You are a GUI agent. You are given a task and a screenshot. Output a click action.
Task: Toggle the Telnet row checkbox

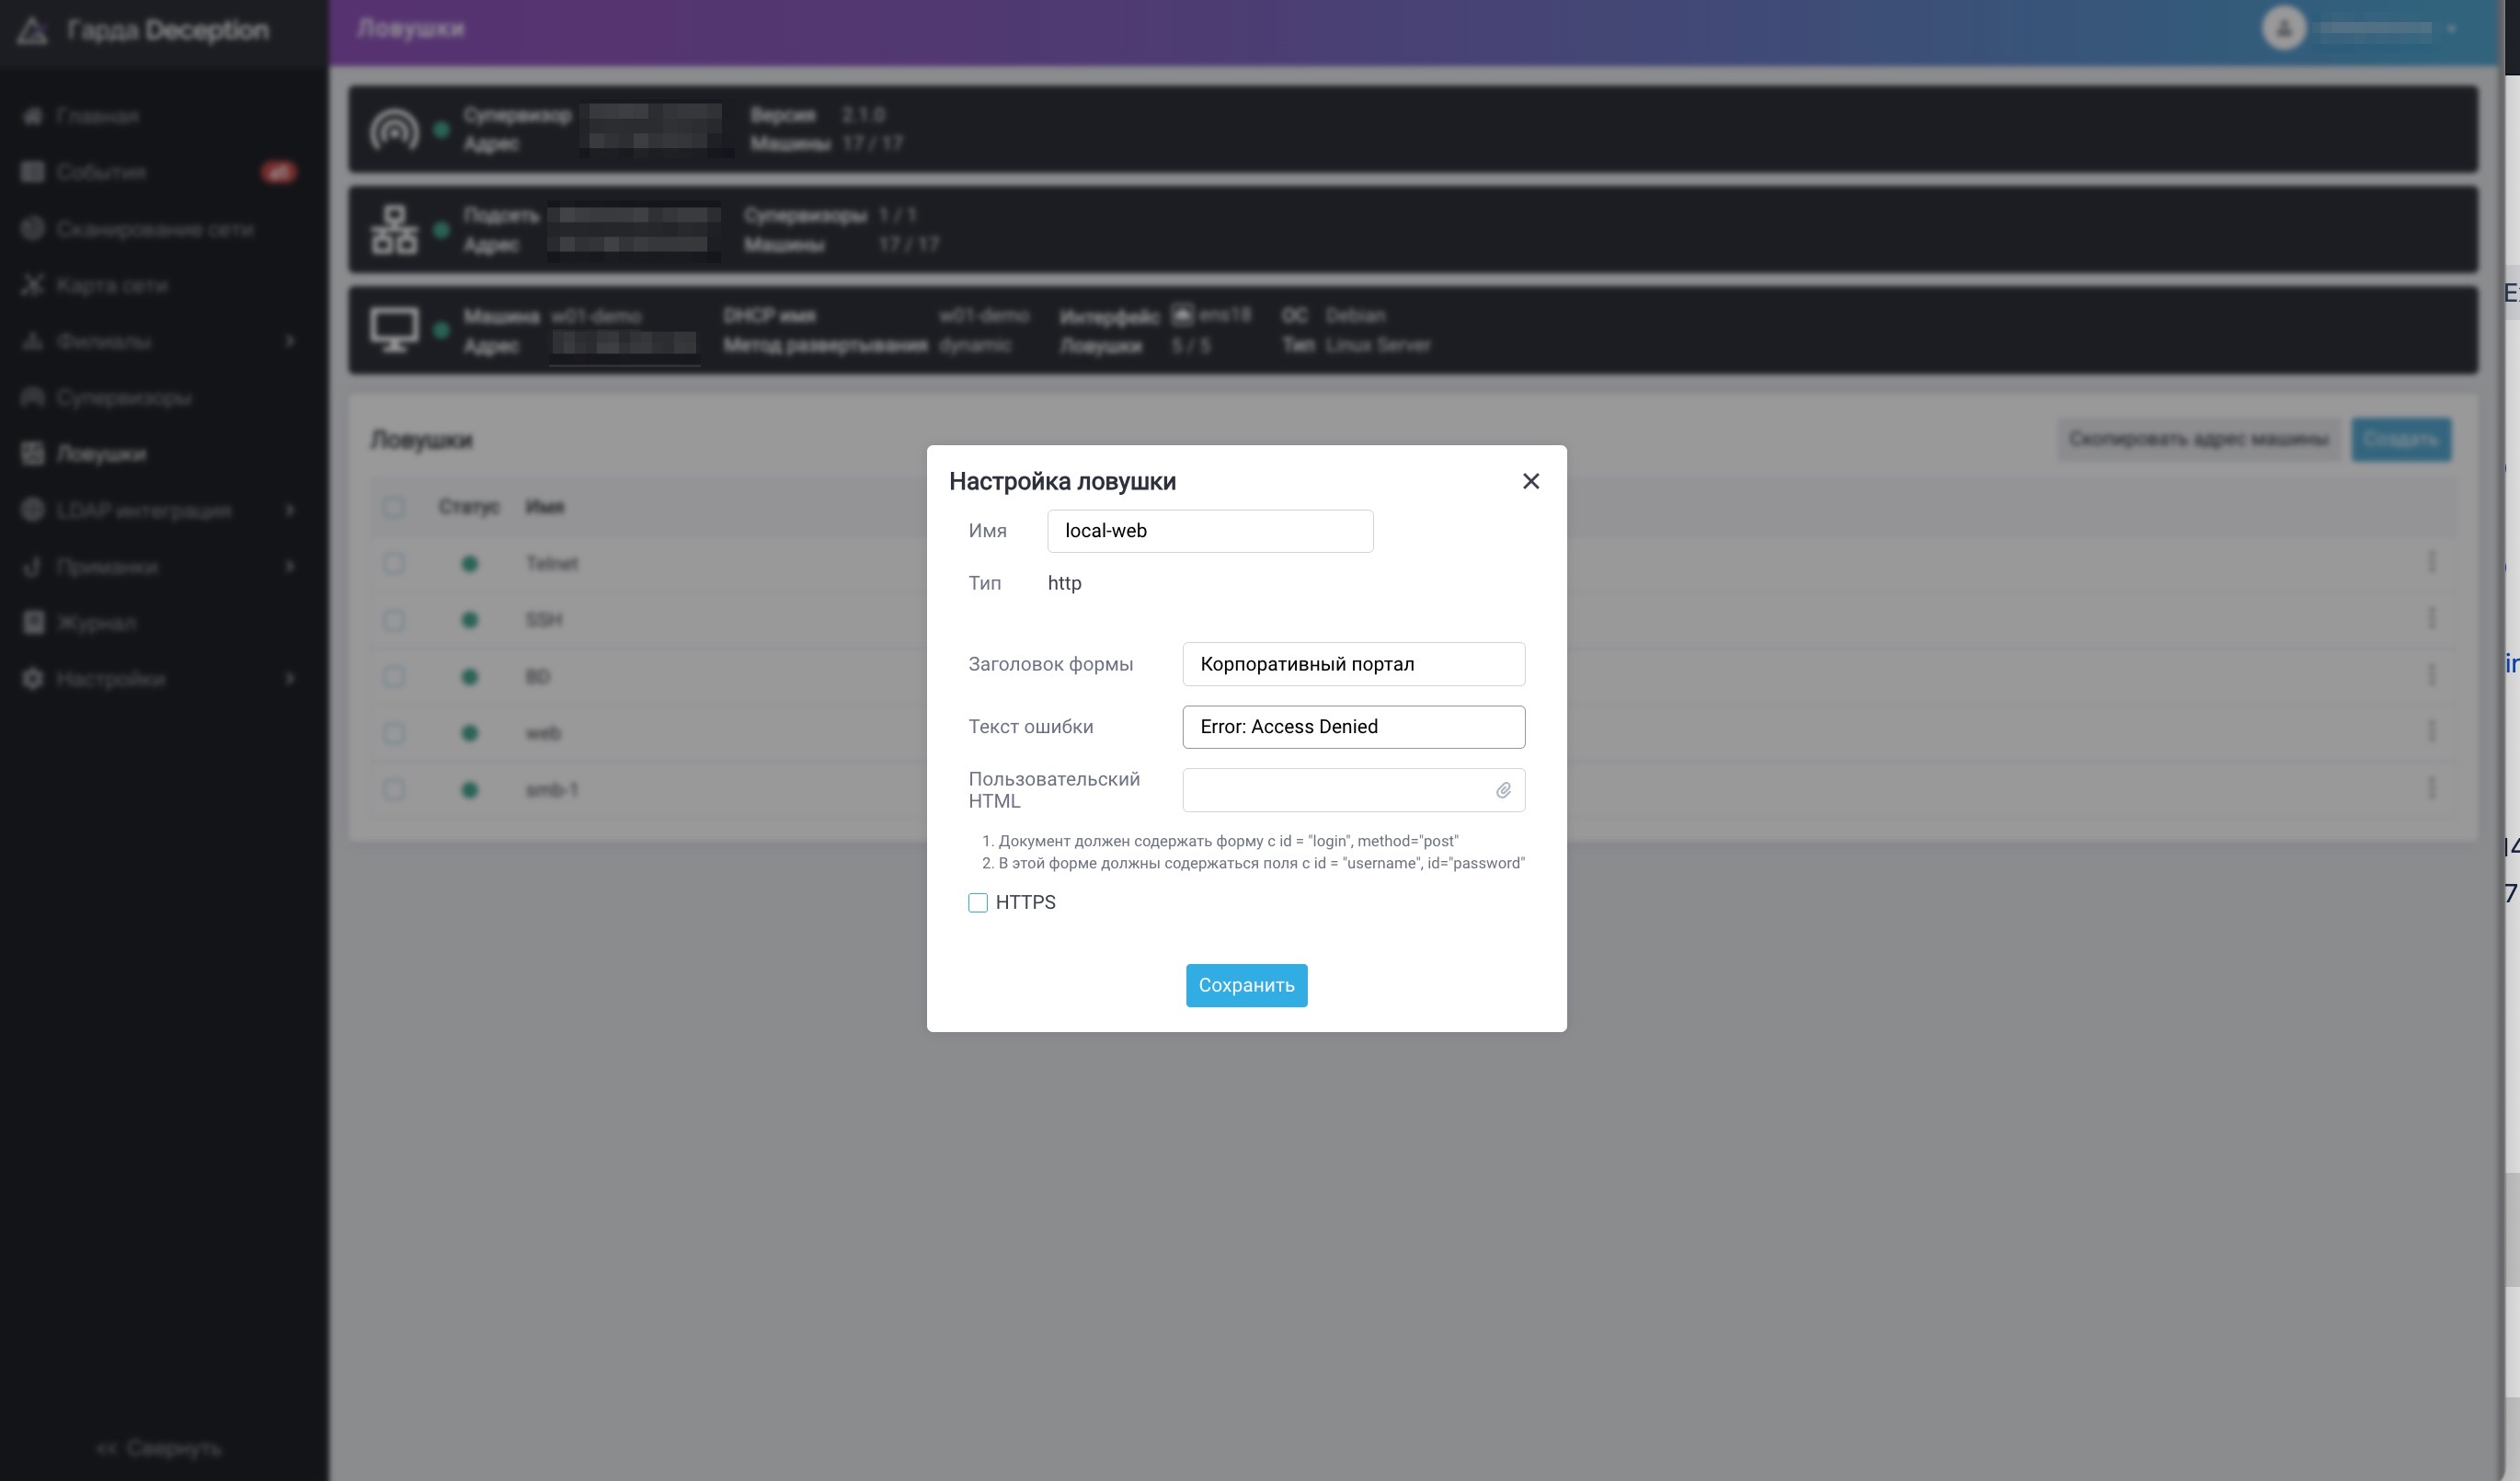pyautogui.click(x=394, y=564)
